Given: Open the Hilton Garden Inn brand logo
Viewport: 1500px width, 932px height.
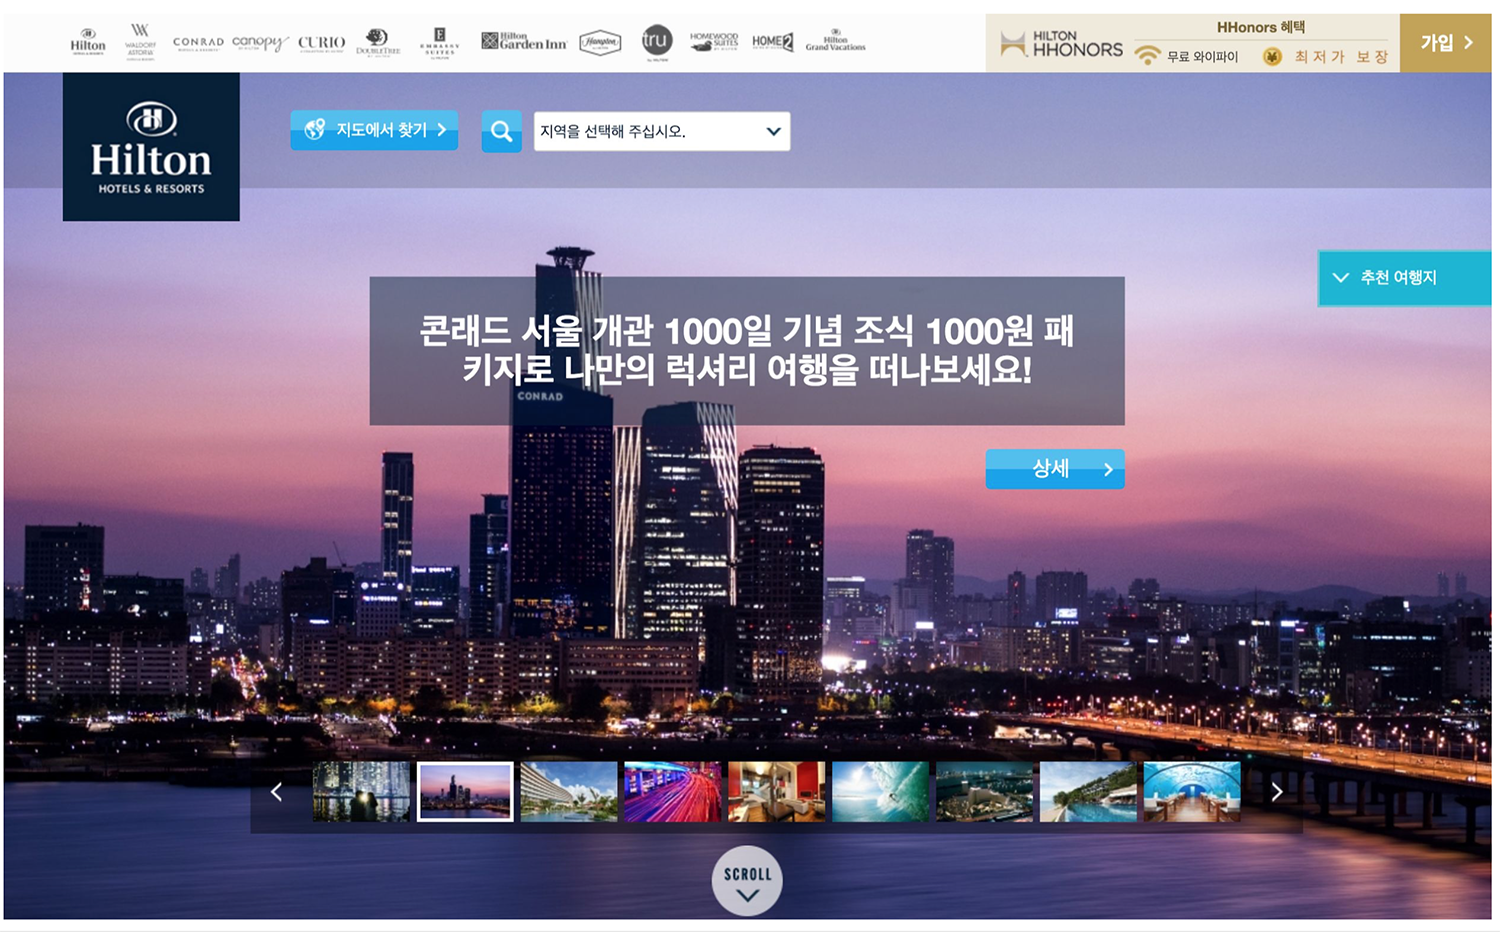Looking at the screenshot, I should tap(524, 41).
